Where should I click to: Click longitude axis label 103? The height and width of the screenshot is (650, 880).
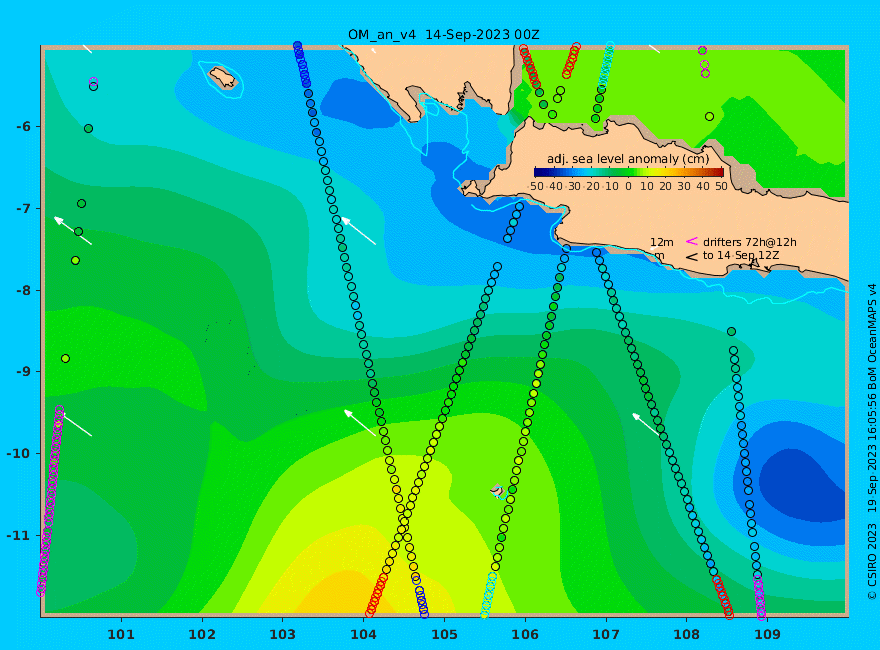282,634
